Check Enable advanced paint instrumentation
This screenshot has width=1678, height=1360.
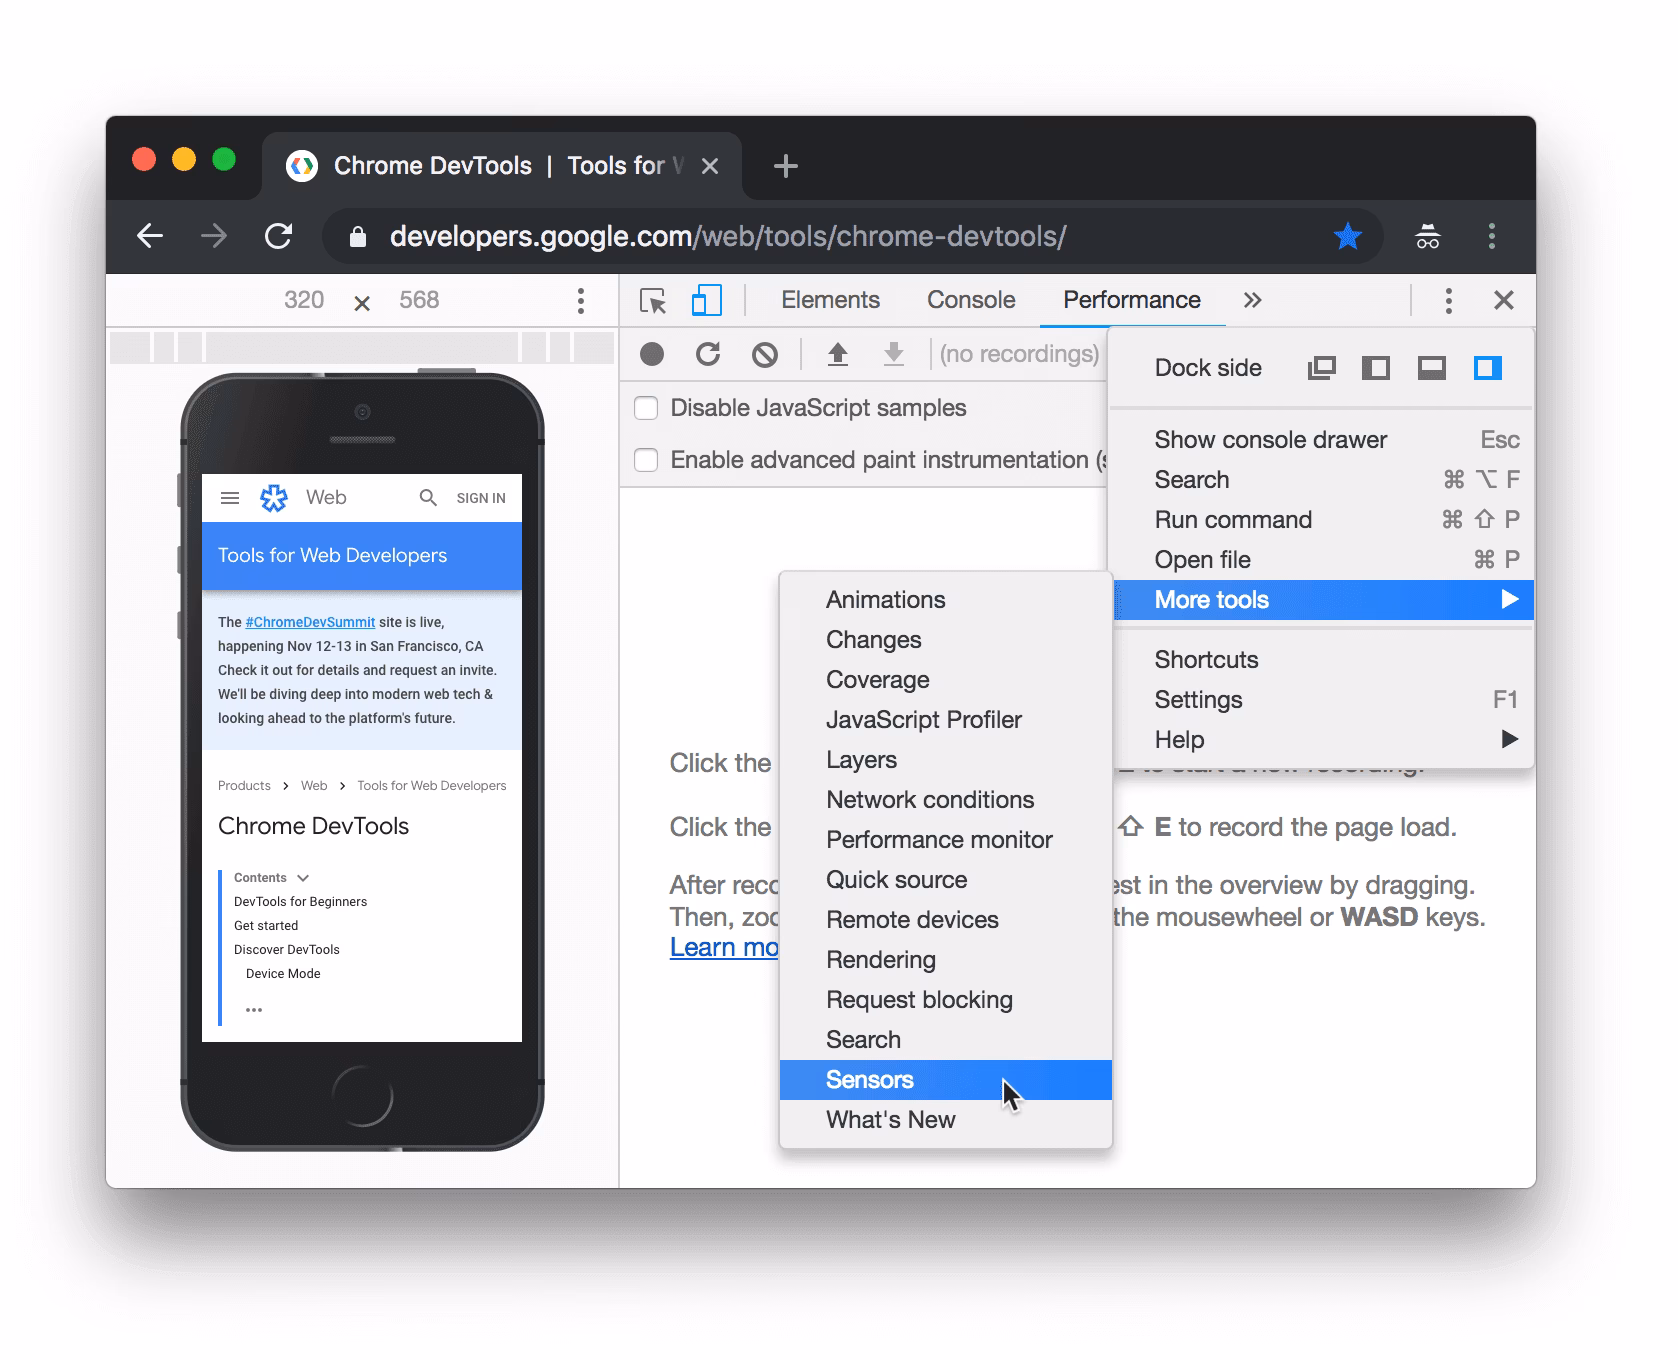(x=645, y=459)
